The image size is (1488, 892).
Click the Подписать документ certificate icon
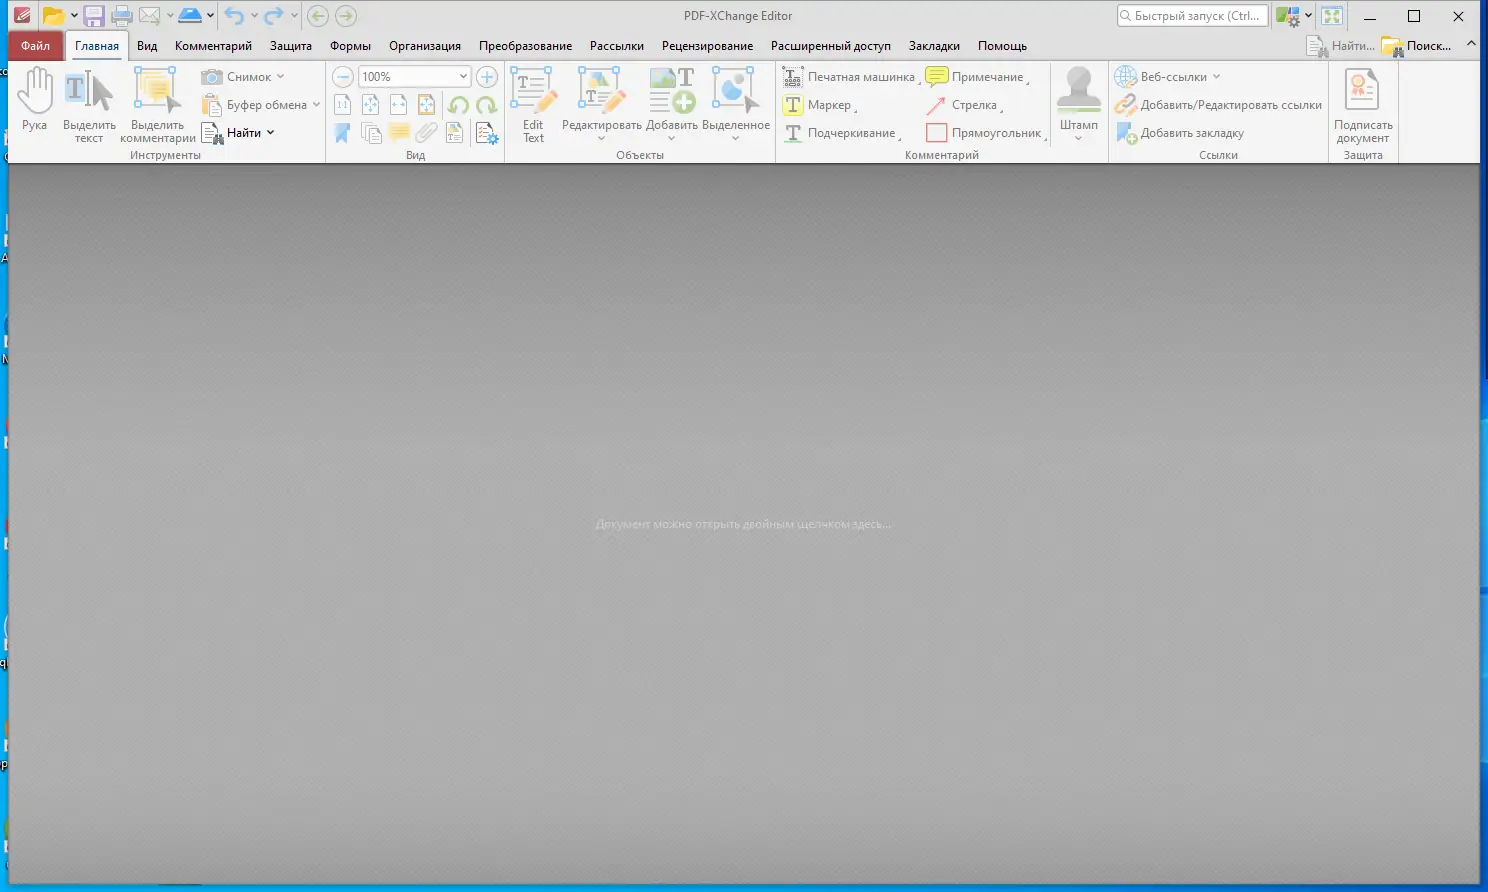(1363, 106)
